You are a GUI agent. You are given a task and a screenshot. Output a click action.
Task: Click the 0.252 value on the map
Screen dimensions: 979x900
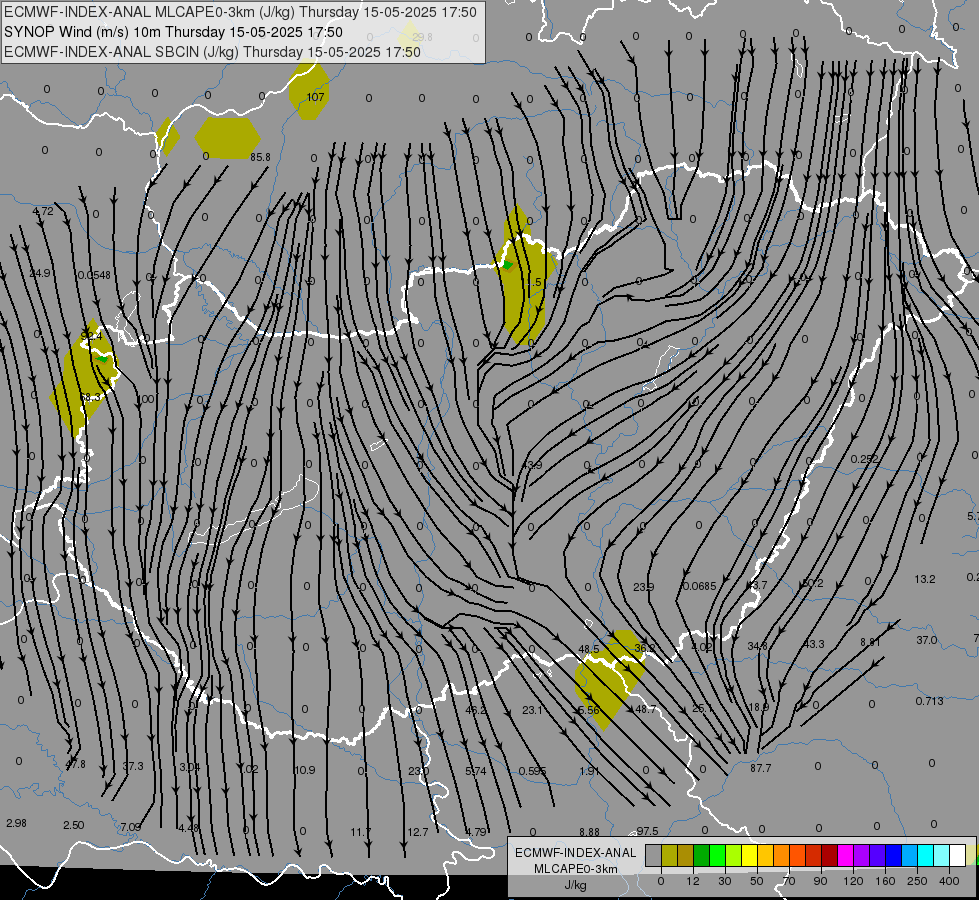click(x=865, y=459)
